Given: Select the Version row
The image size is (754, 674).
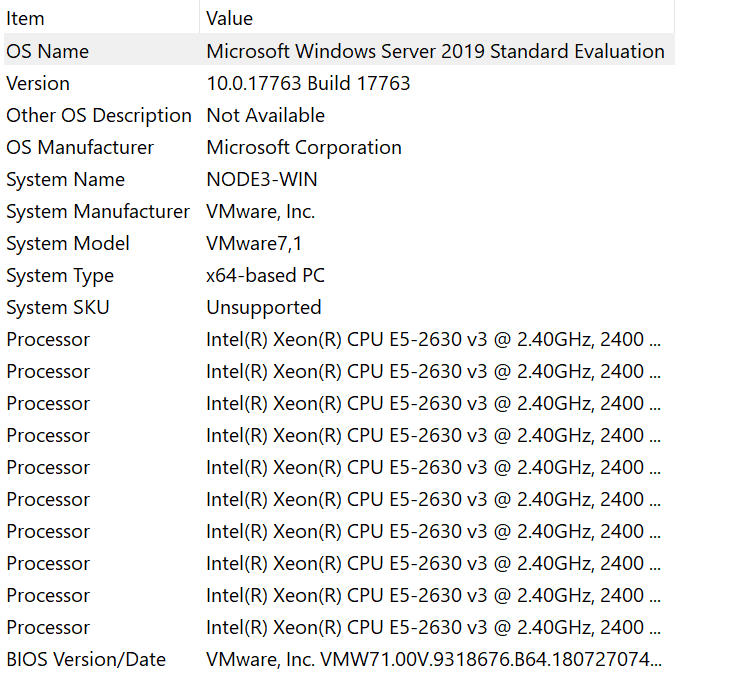Looking at the screenshot, I should tap(339, 83).
